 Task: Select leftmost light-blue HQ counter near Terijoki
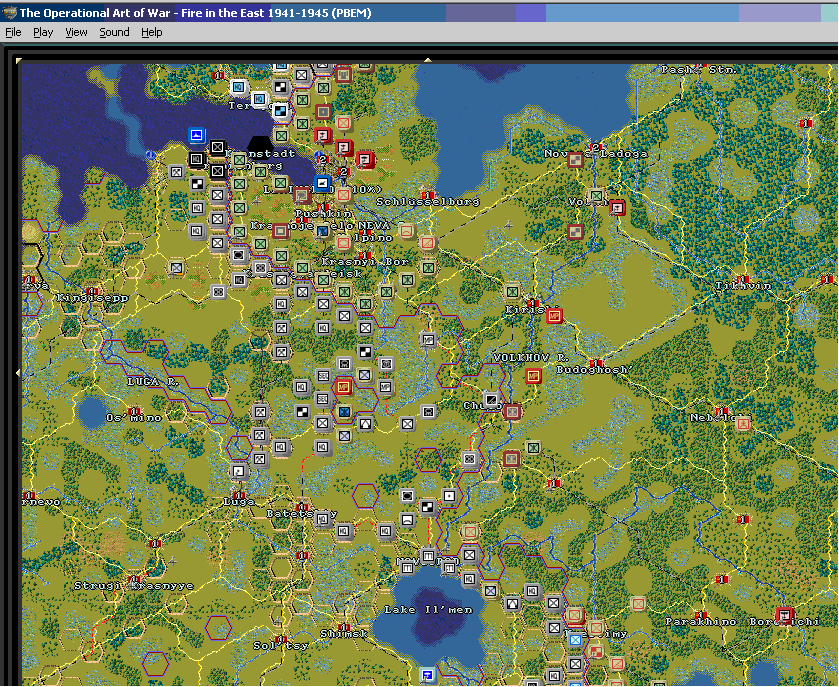pos(238,87)
